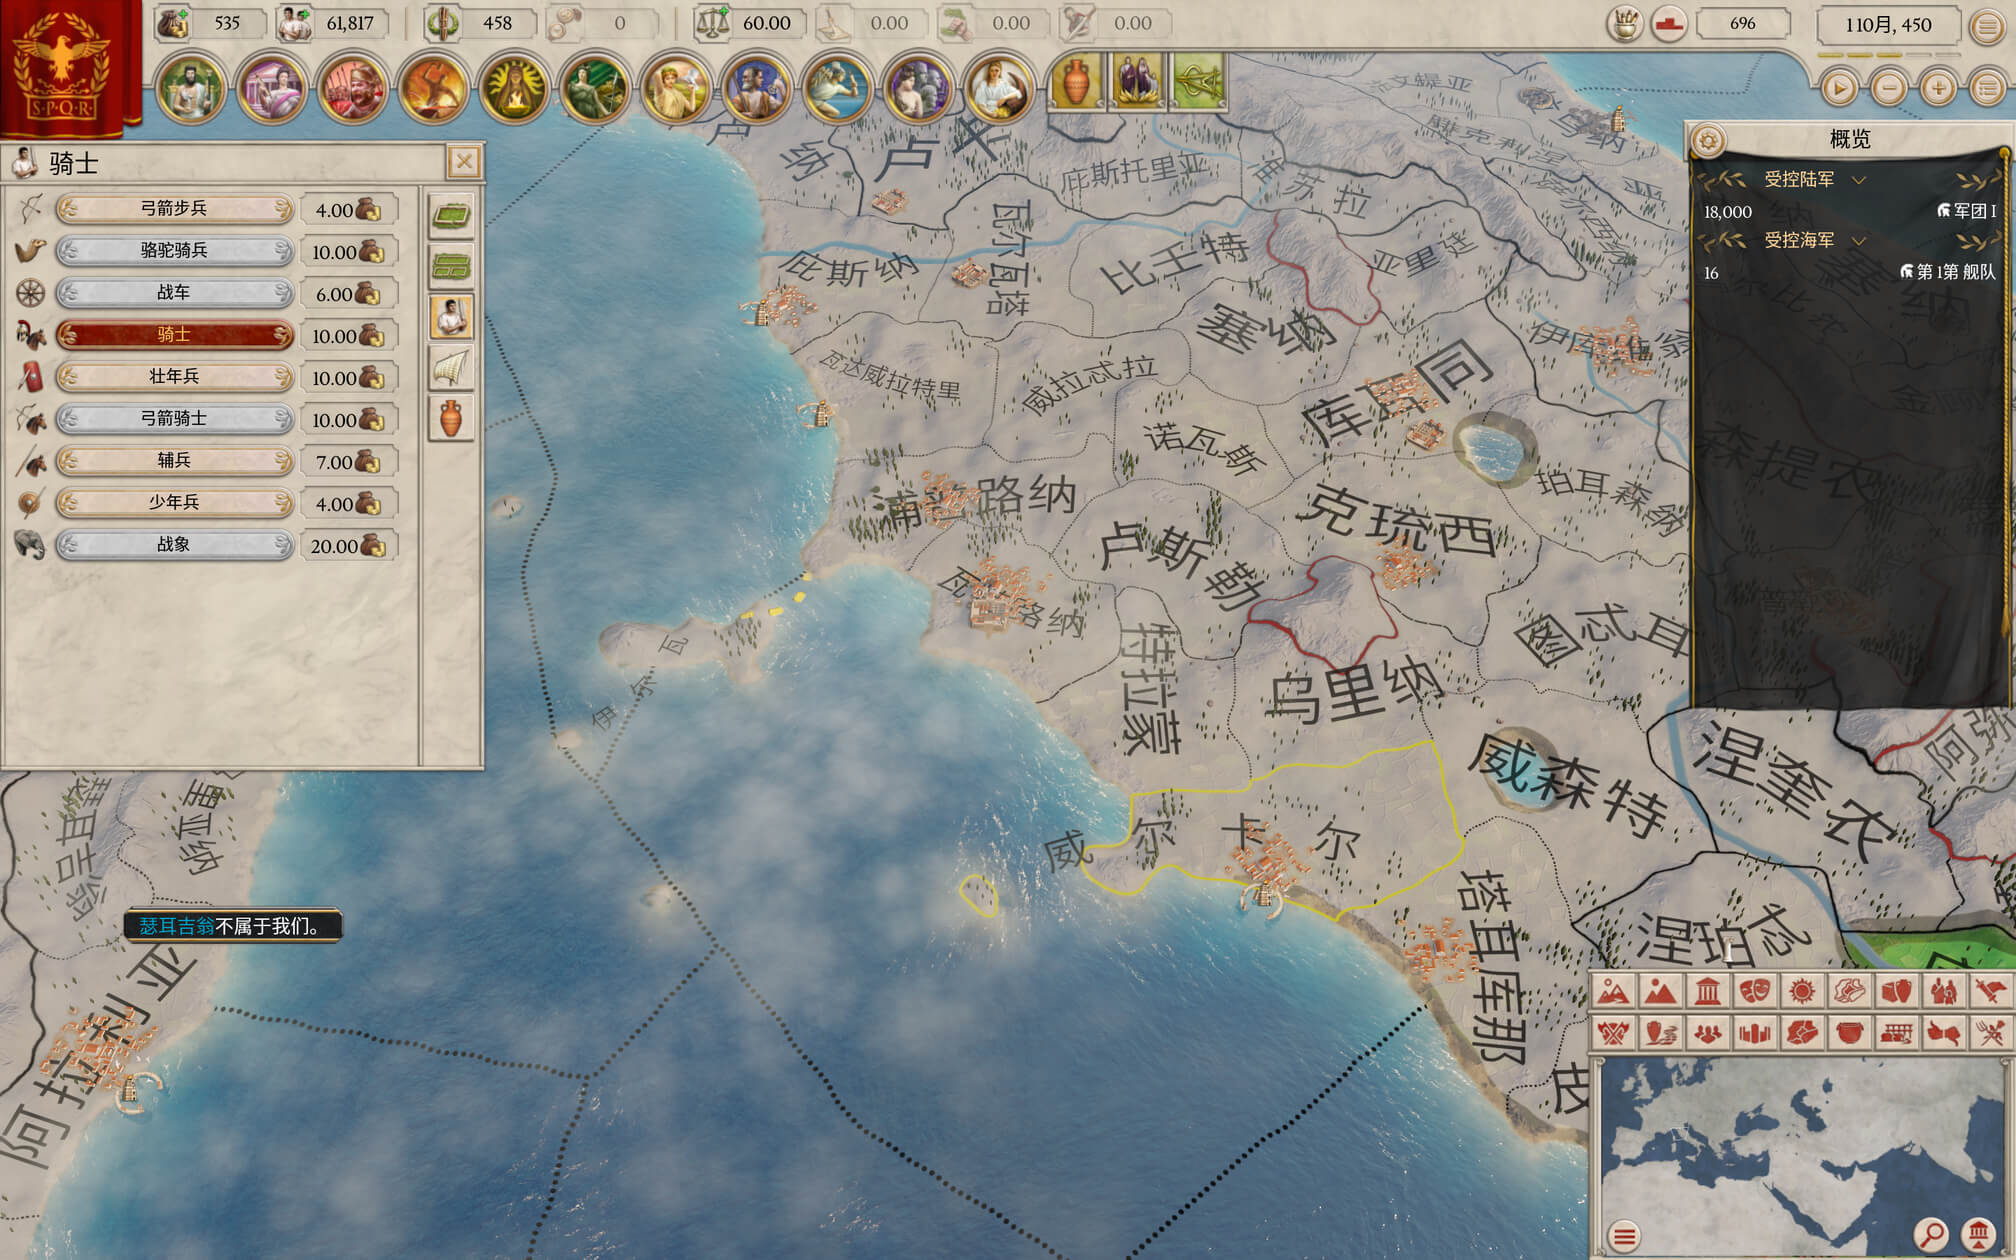Increase game speed with plus button
The width and height of the screenshot is (2016, 1260).
(1938, 88)
